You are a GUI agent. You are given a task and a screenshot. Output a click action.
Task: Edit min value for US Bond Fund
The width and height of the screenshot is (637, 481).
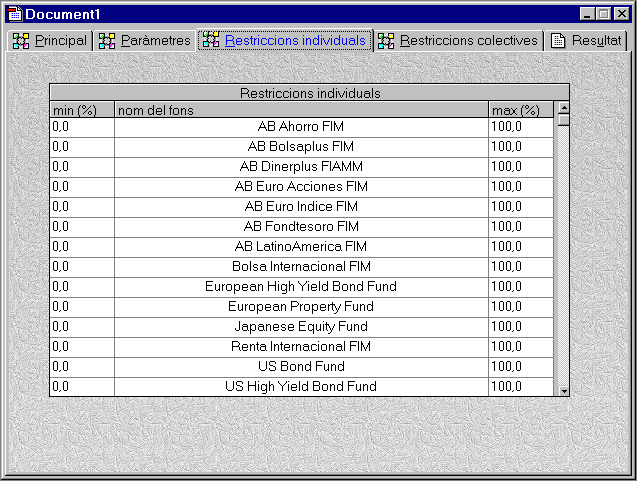[82, 367]
